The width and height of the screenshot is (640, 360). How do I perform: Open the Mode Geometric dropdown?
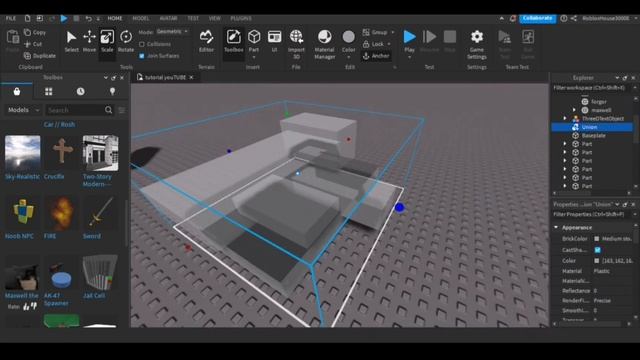[x=172, y=31]
